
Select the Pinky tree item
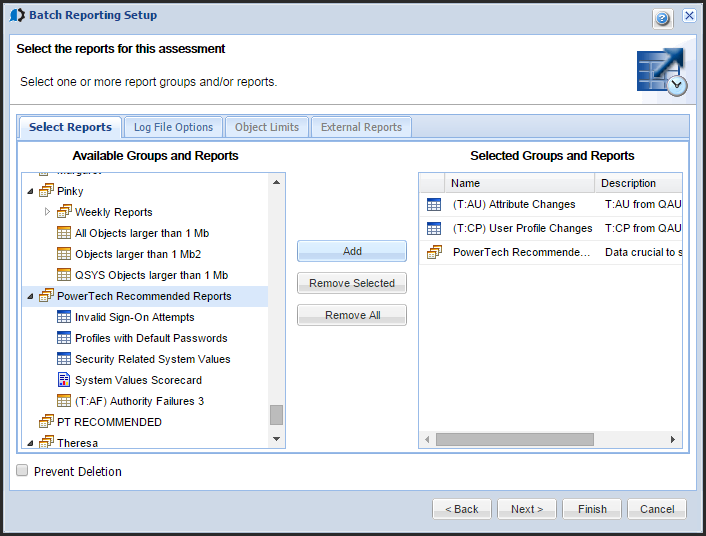click(x=70, y=191)
